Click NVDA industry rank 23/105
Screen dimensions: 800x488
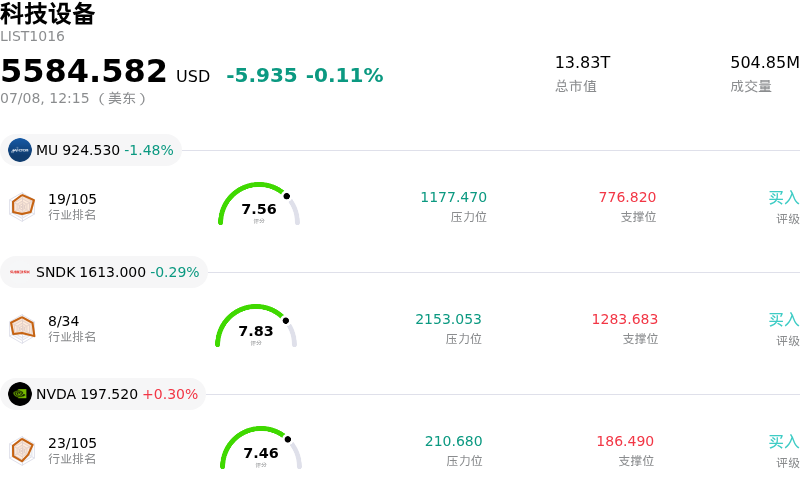(x=72, y=443)
